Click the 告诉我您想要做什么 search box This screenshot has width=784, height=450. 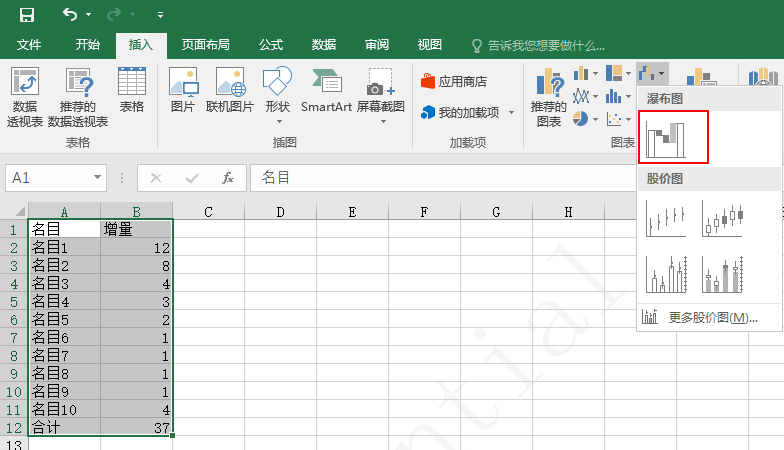(538, 46)
